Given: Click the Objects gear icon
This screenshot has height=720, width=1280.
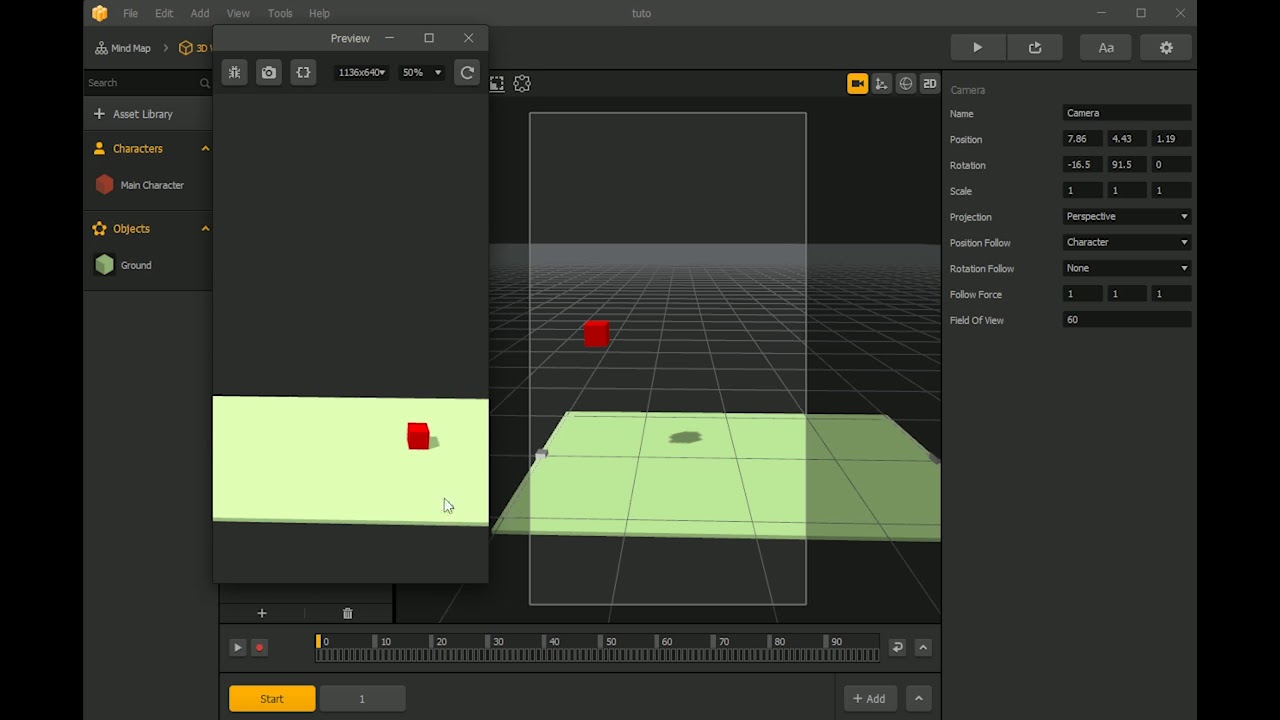Looking at the screenshot, I should point(99,229).
